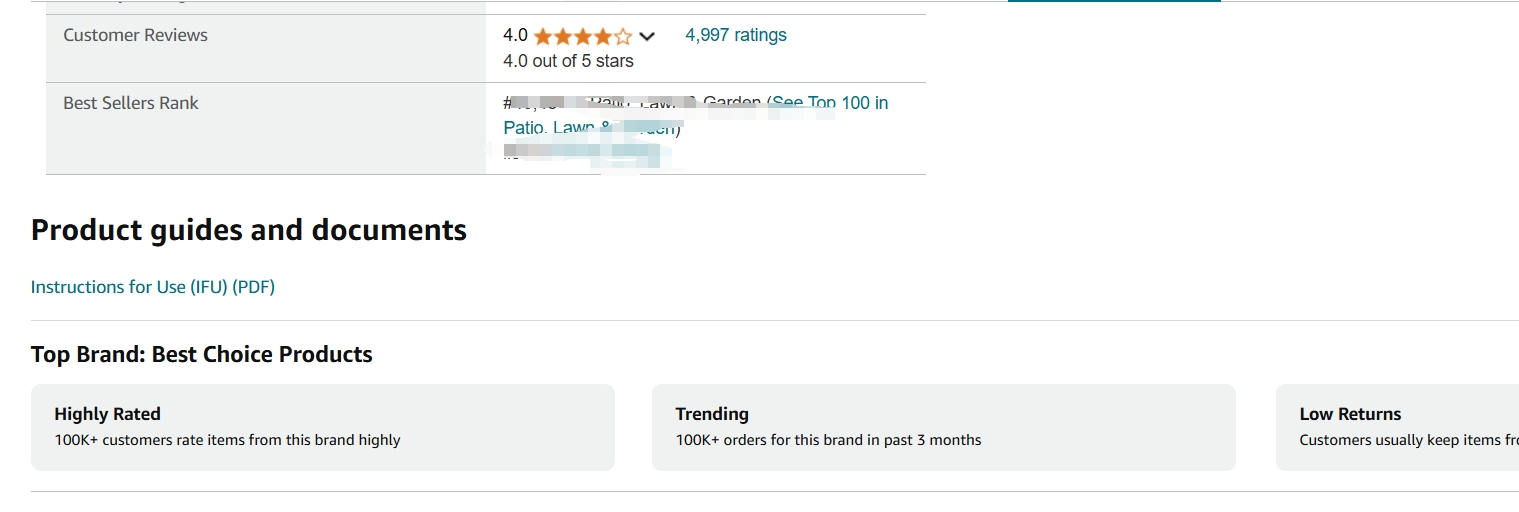Click the teal underline bar at top
The width and height of the screenshot is (1519, 512).
pyautogui.click(x=1114, y=1)
